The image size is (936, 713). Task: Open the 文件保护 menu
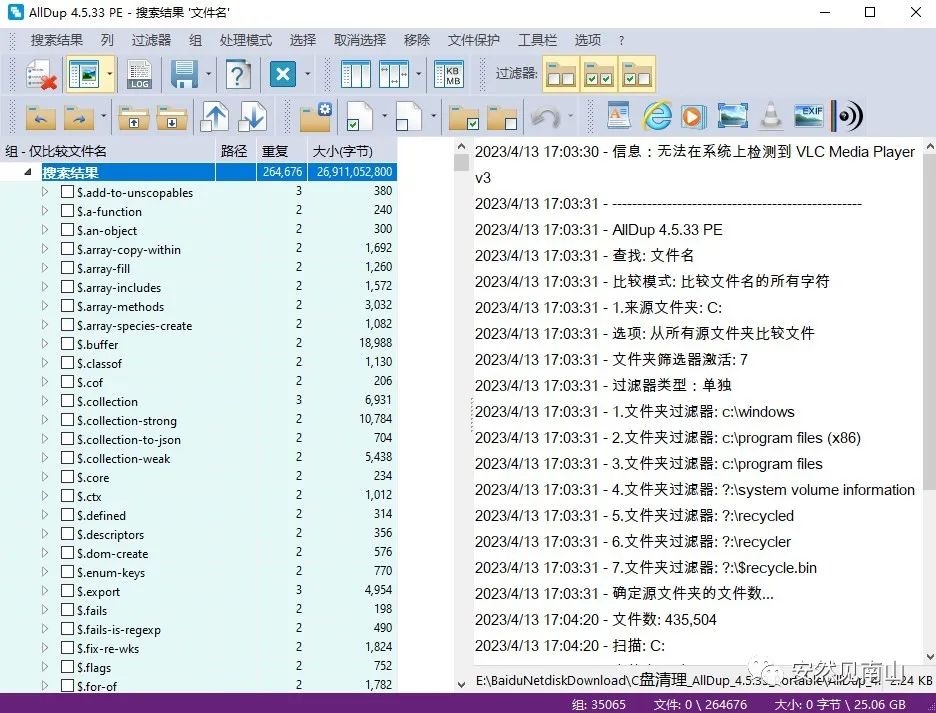473,40
